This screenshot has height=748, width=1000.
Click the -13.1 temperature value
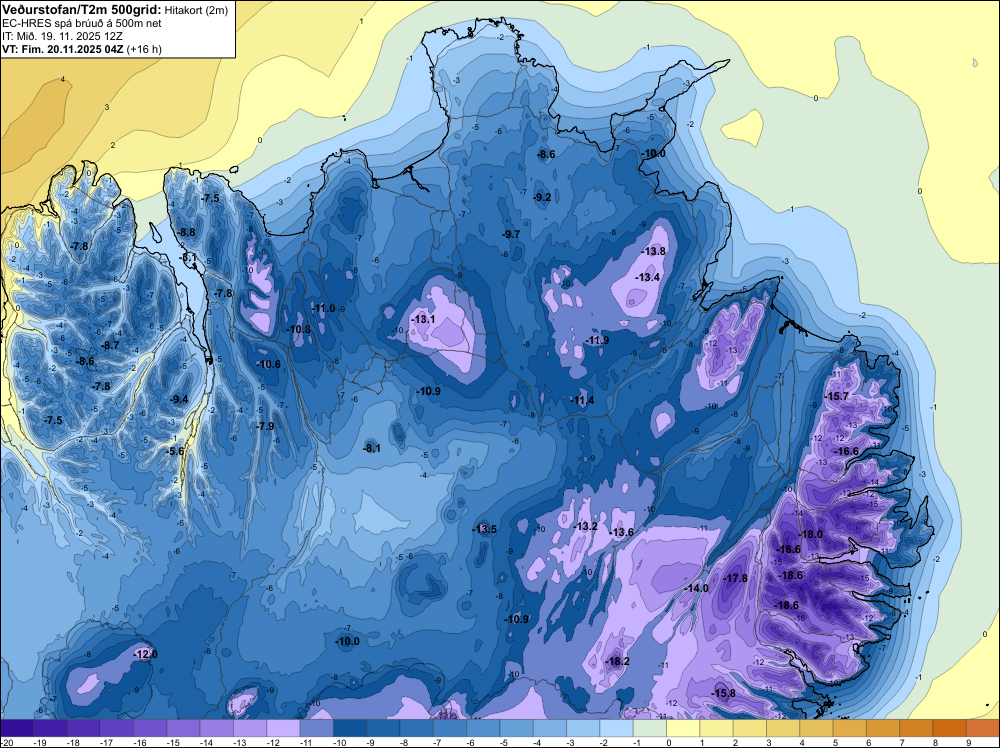423,319
